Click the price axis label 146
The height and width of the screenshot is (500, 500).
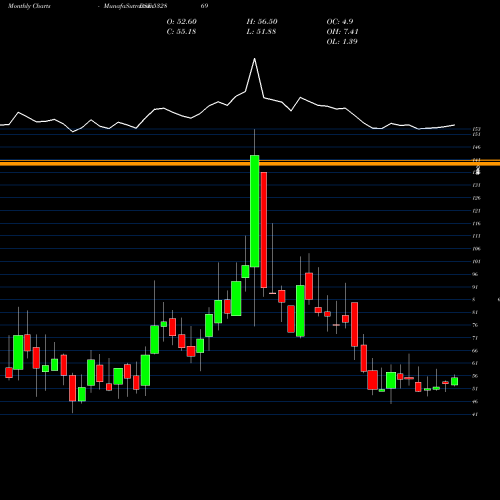(x=477, y=147)
